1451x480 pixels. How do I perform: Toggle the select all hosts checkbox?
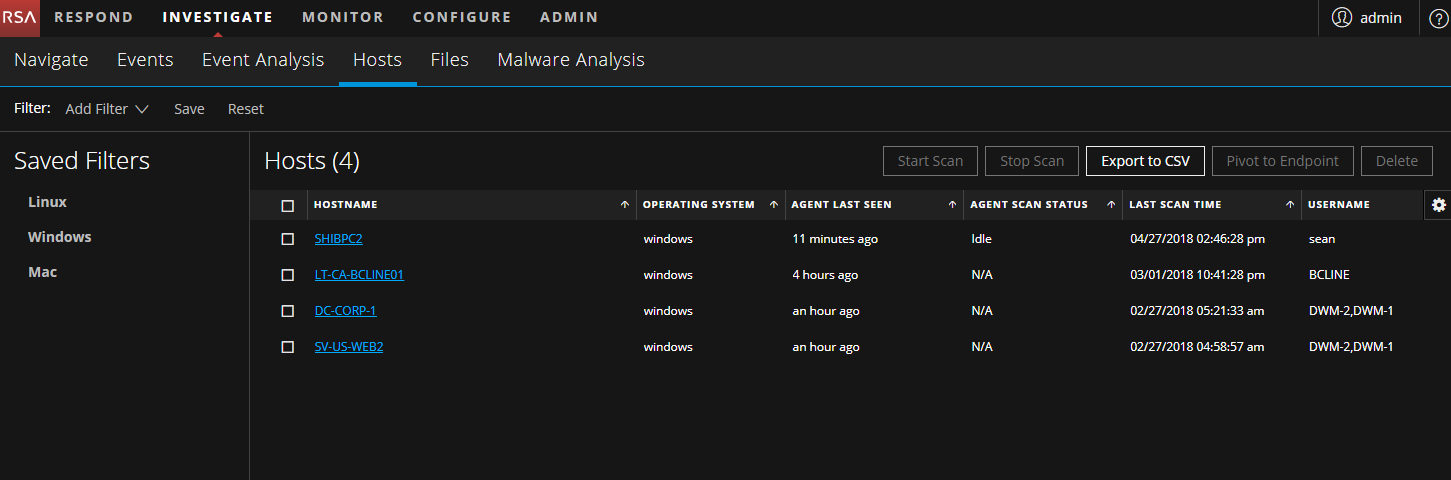click(x=288, y=206)
